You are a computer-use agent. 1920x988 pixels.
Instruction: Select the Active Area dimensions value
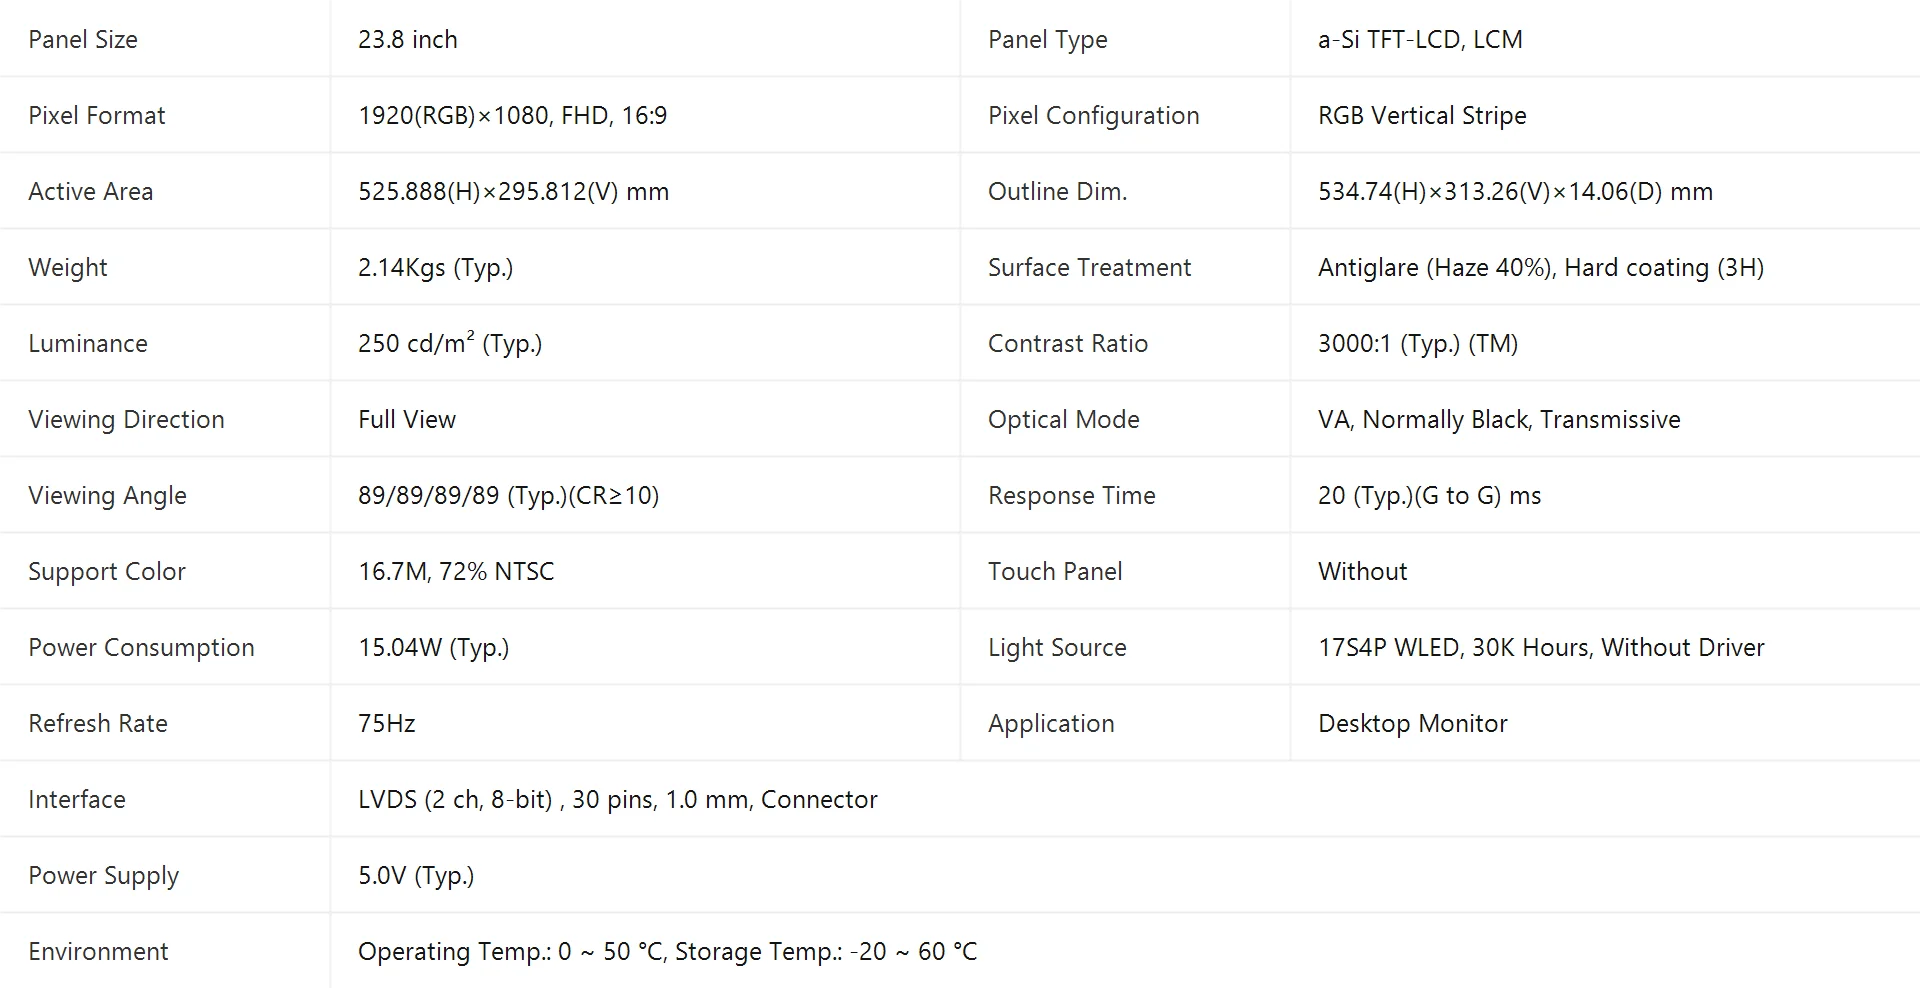click(x=514, y=192)
